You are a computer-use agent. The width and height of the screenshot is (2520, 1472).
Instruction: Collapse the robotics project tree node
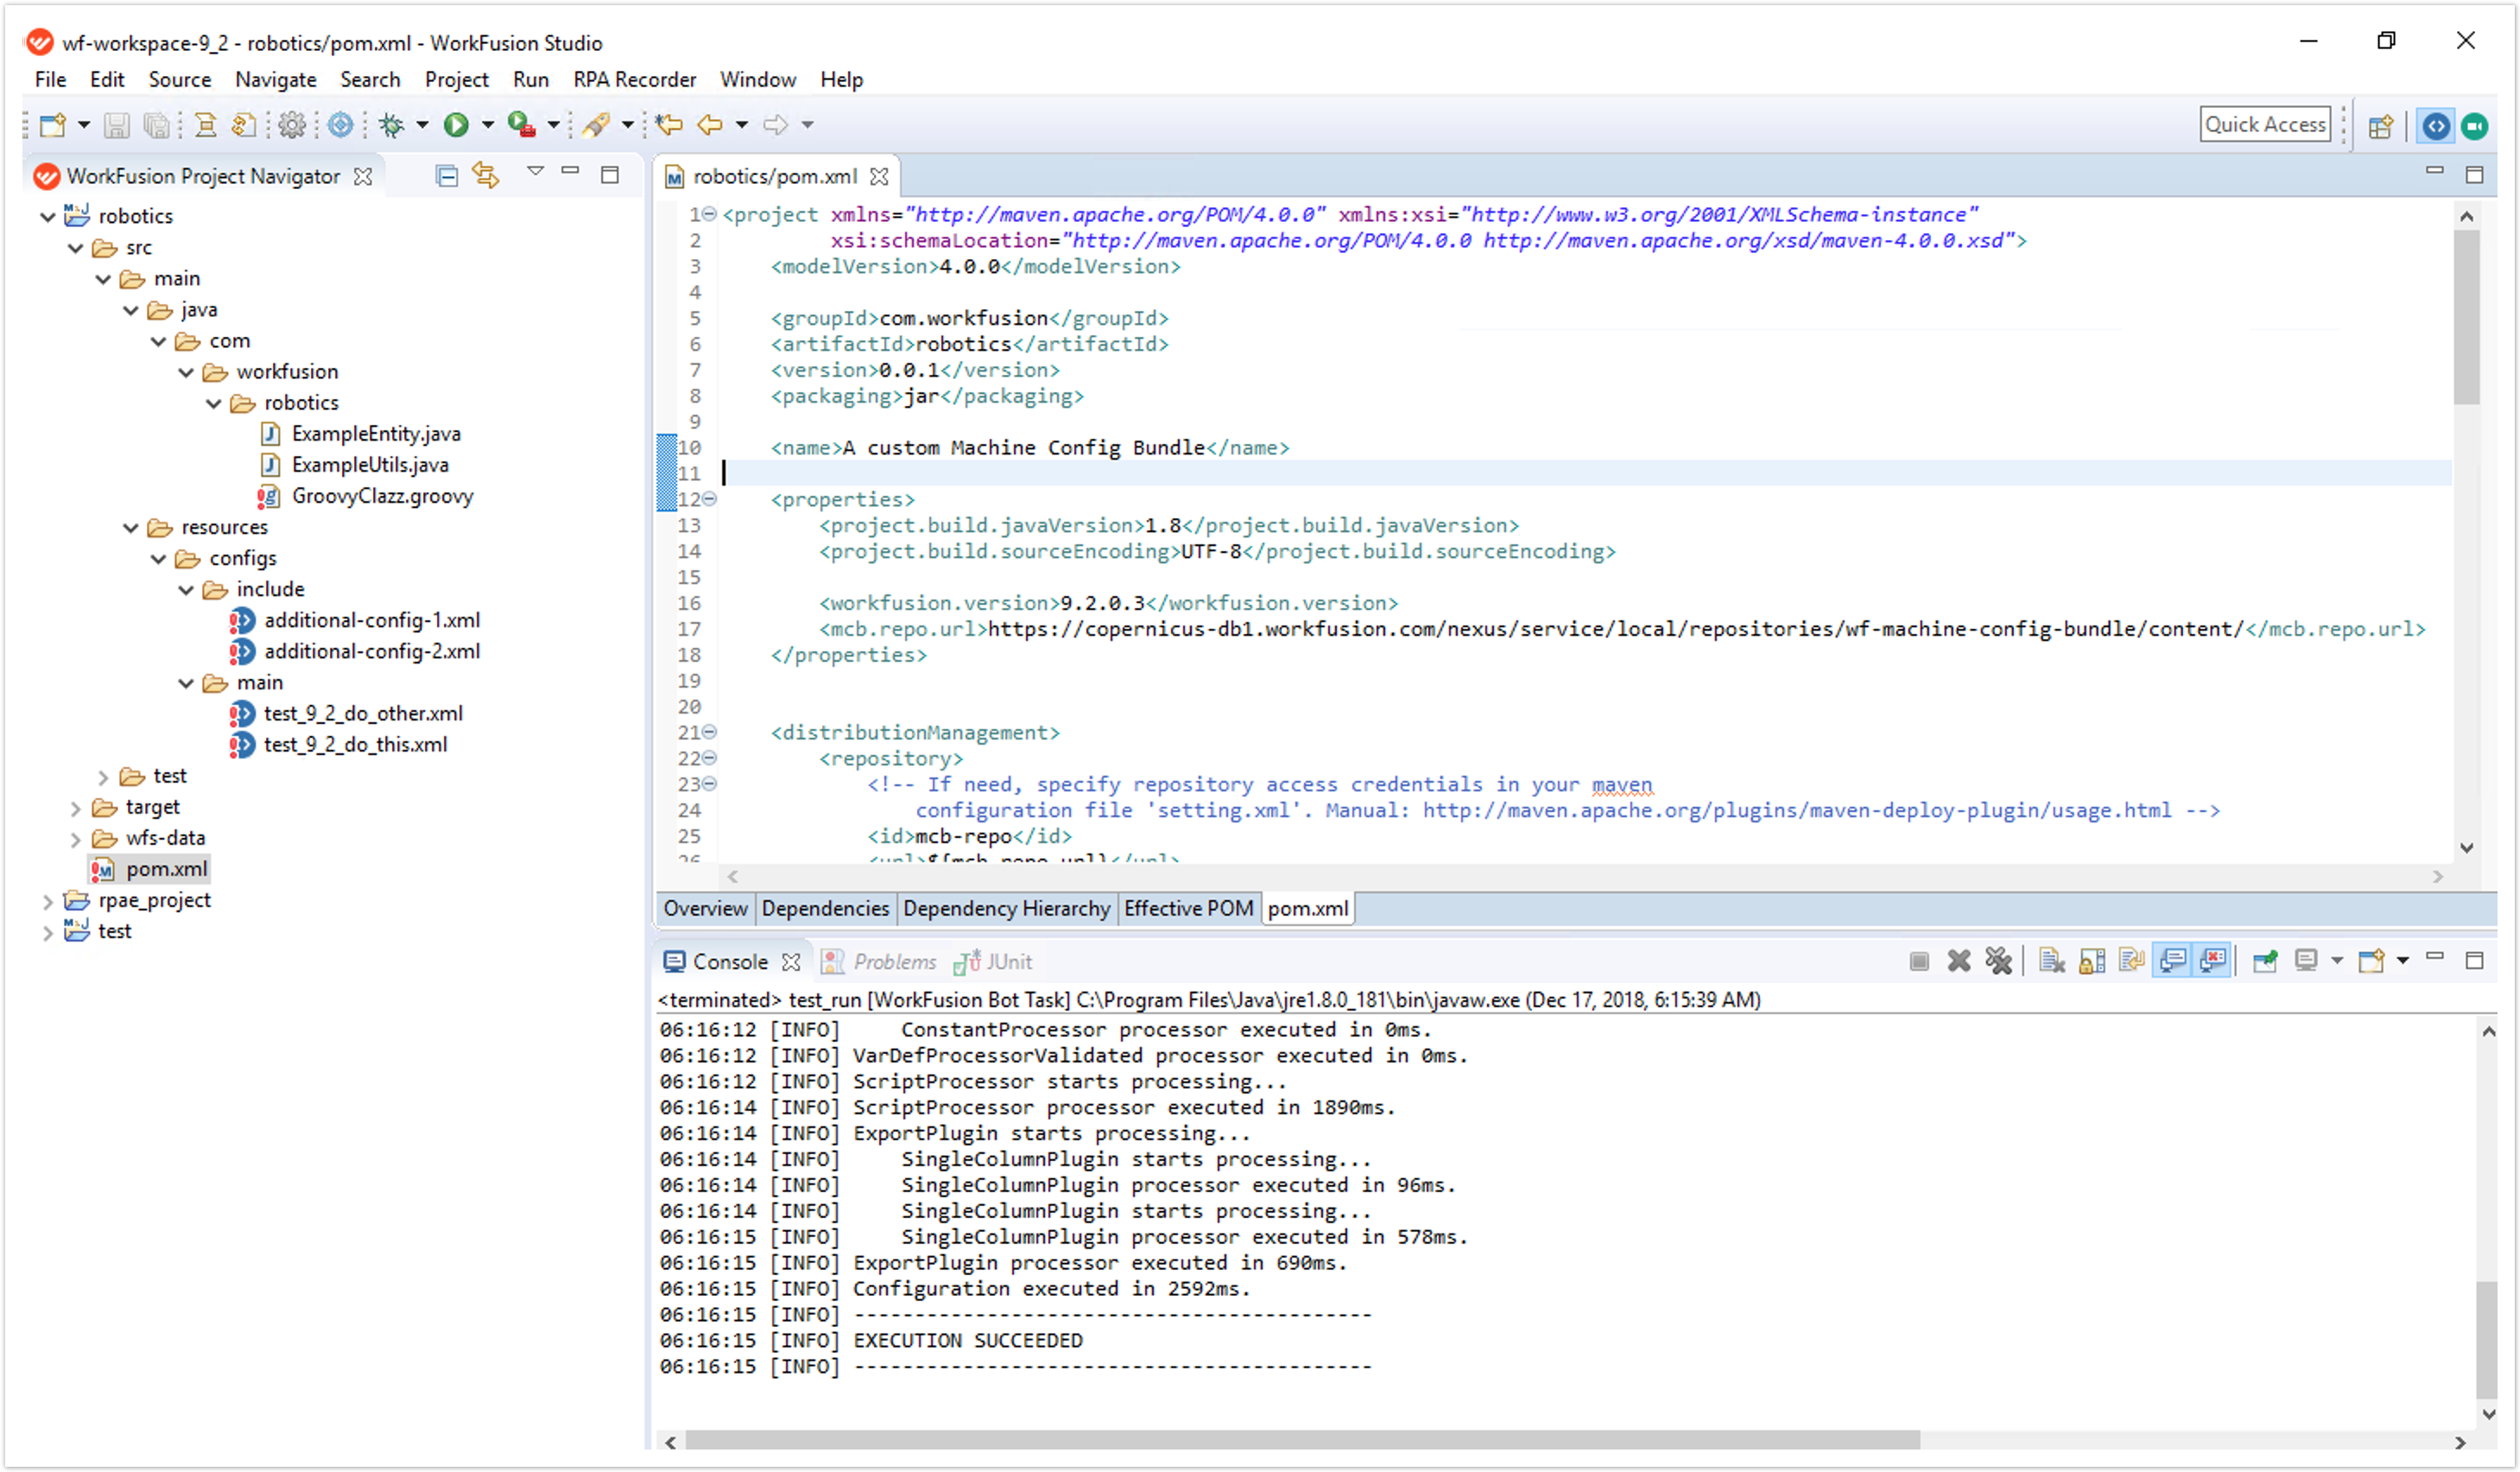pyautogui.click(x=47, y=217)
